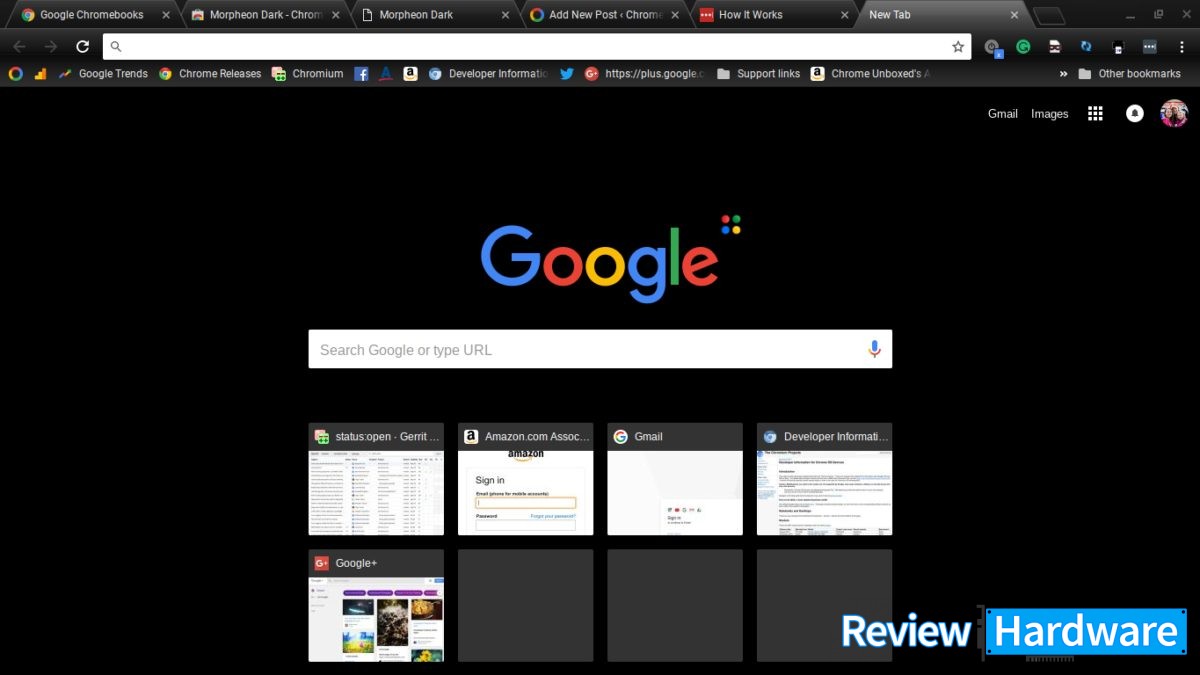Viewport: 1200px width, 675px height.
Task: Click the new tab button
Action: point(1049,15)
